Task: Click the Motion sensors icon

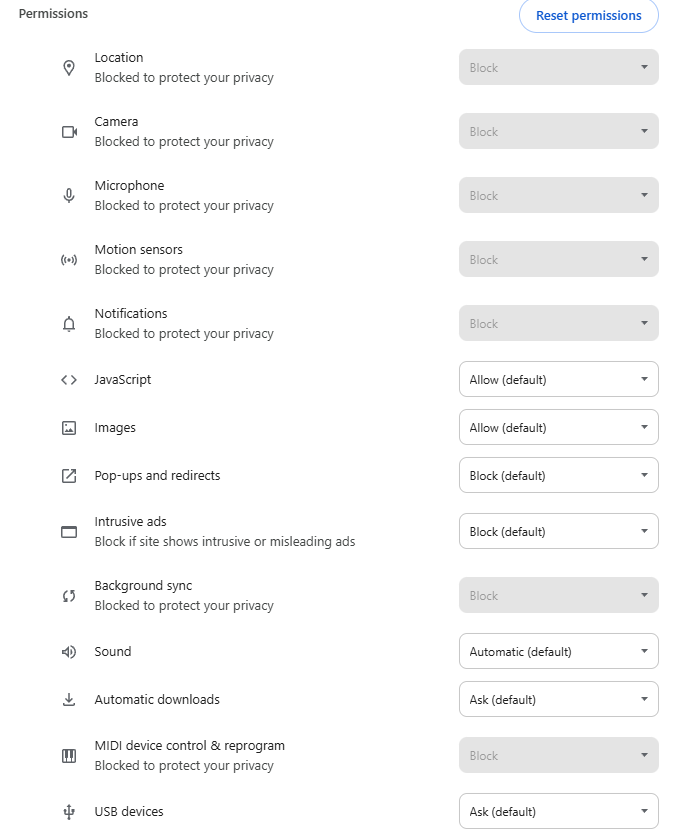Action: point(69,260)
